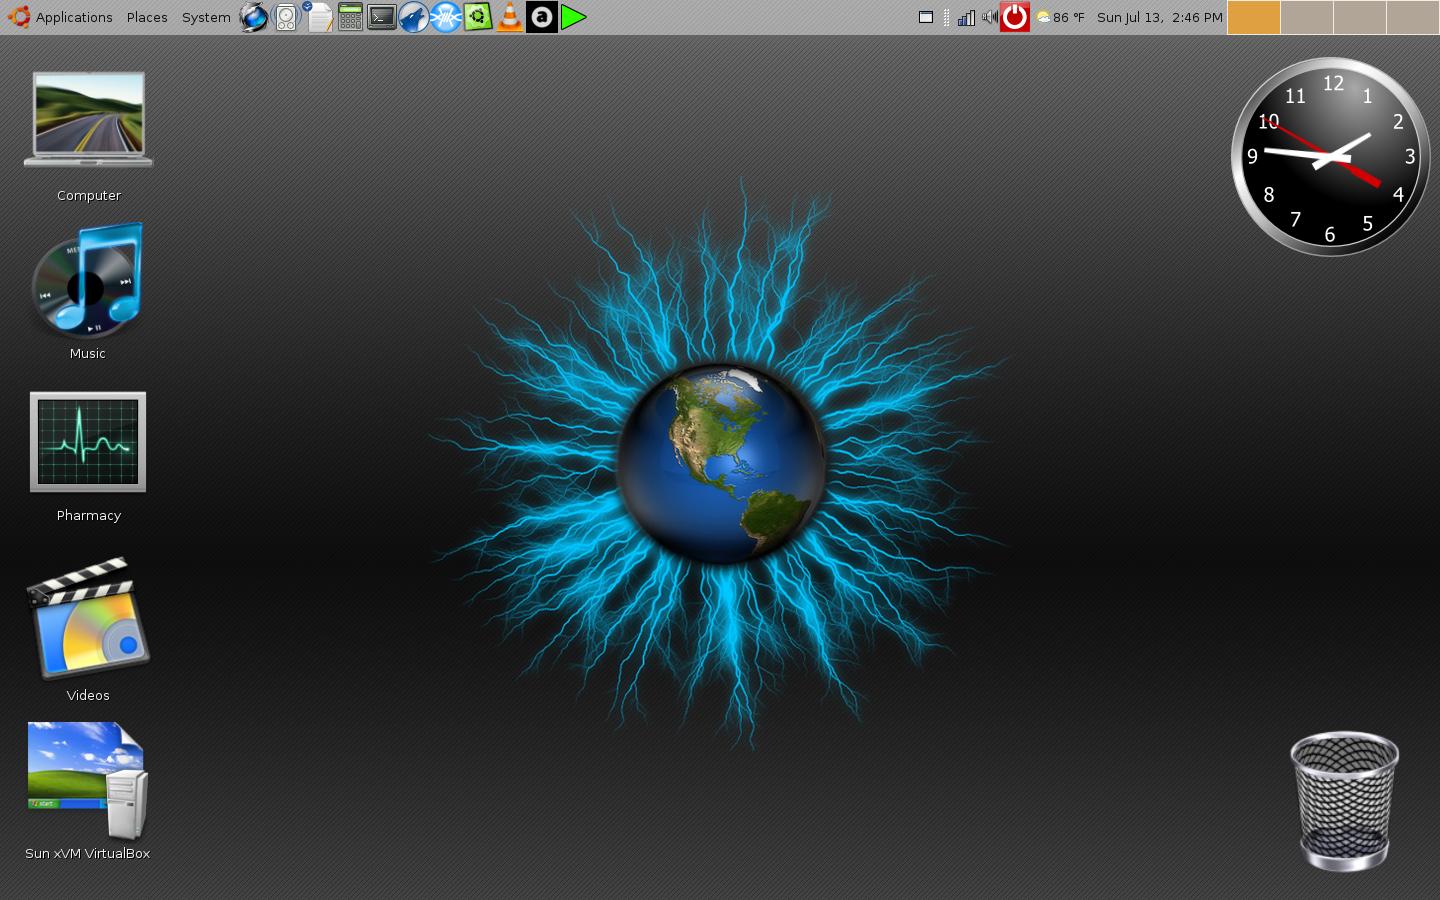Click the 'Music' icon label
Screen dimensions: 1440x900
tap(88, 354)
